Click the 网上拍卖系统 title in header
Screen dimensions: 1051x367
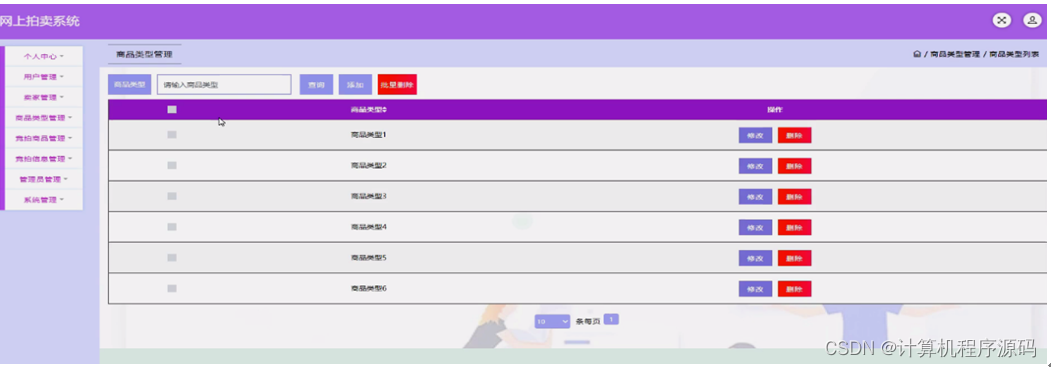pos(40,21)
